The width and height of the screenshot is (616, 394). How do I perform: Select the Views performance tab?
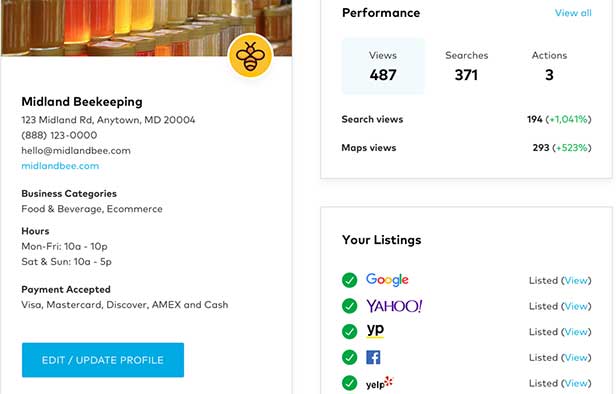[x=383, y=66]
